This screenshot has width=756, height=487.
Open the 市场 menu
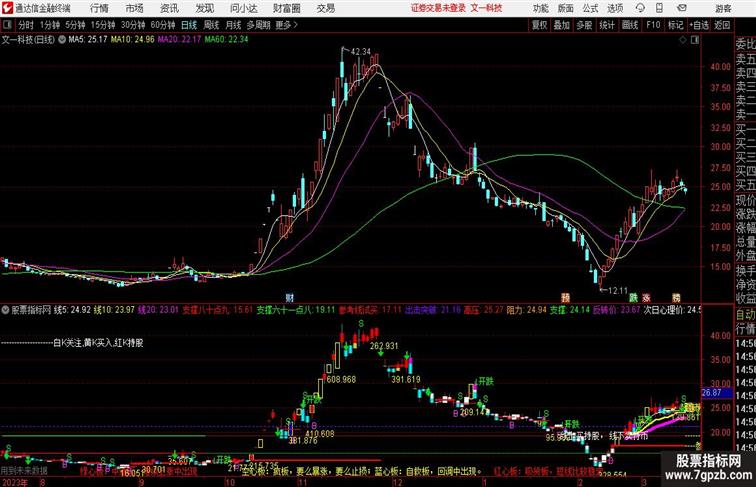point(135,8)
